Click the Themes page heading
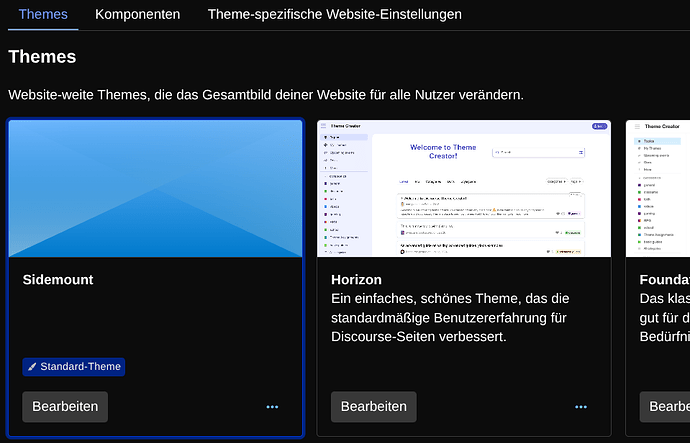Image resolution: width=690 pixels, height=443 pixels. [x=42, y=57]
